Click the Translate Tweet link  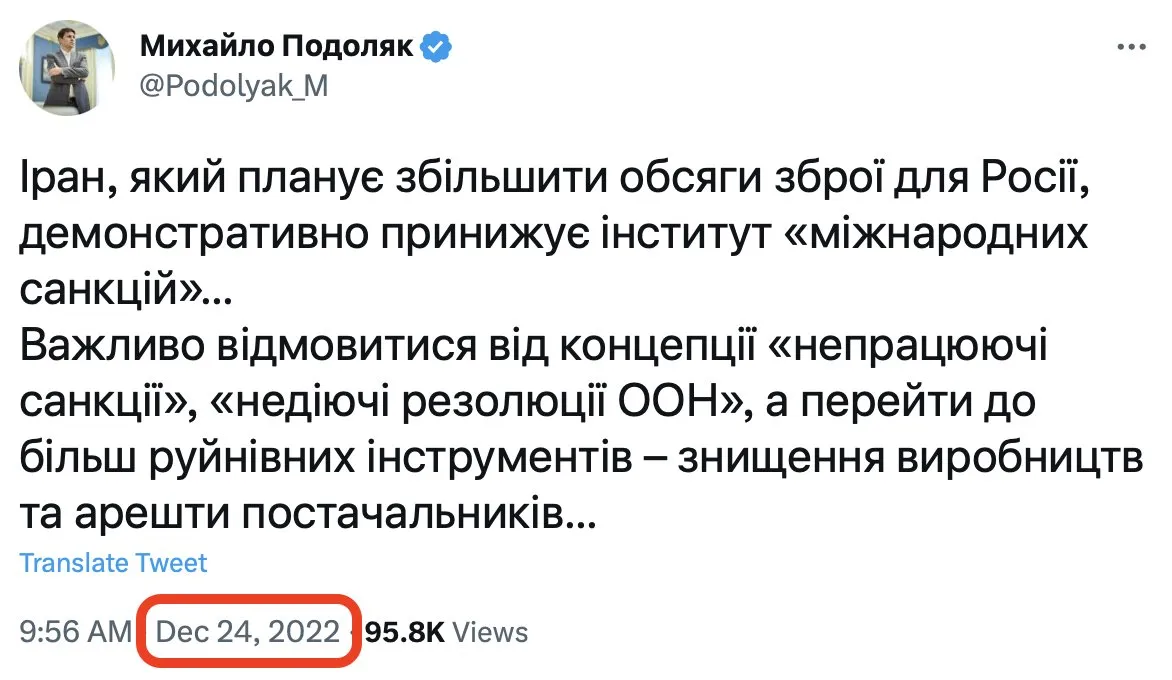click(113, 563)
